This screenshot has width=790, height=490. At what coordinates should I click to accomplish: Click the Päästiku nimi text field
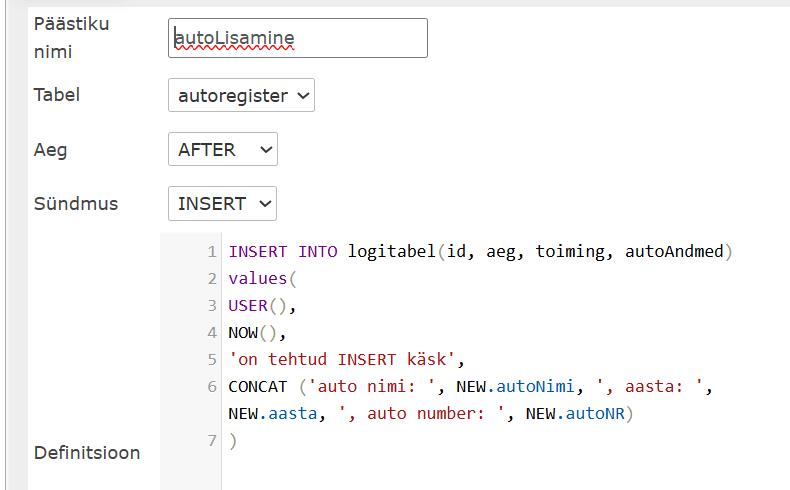click(x=298, y=38)
